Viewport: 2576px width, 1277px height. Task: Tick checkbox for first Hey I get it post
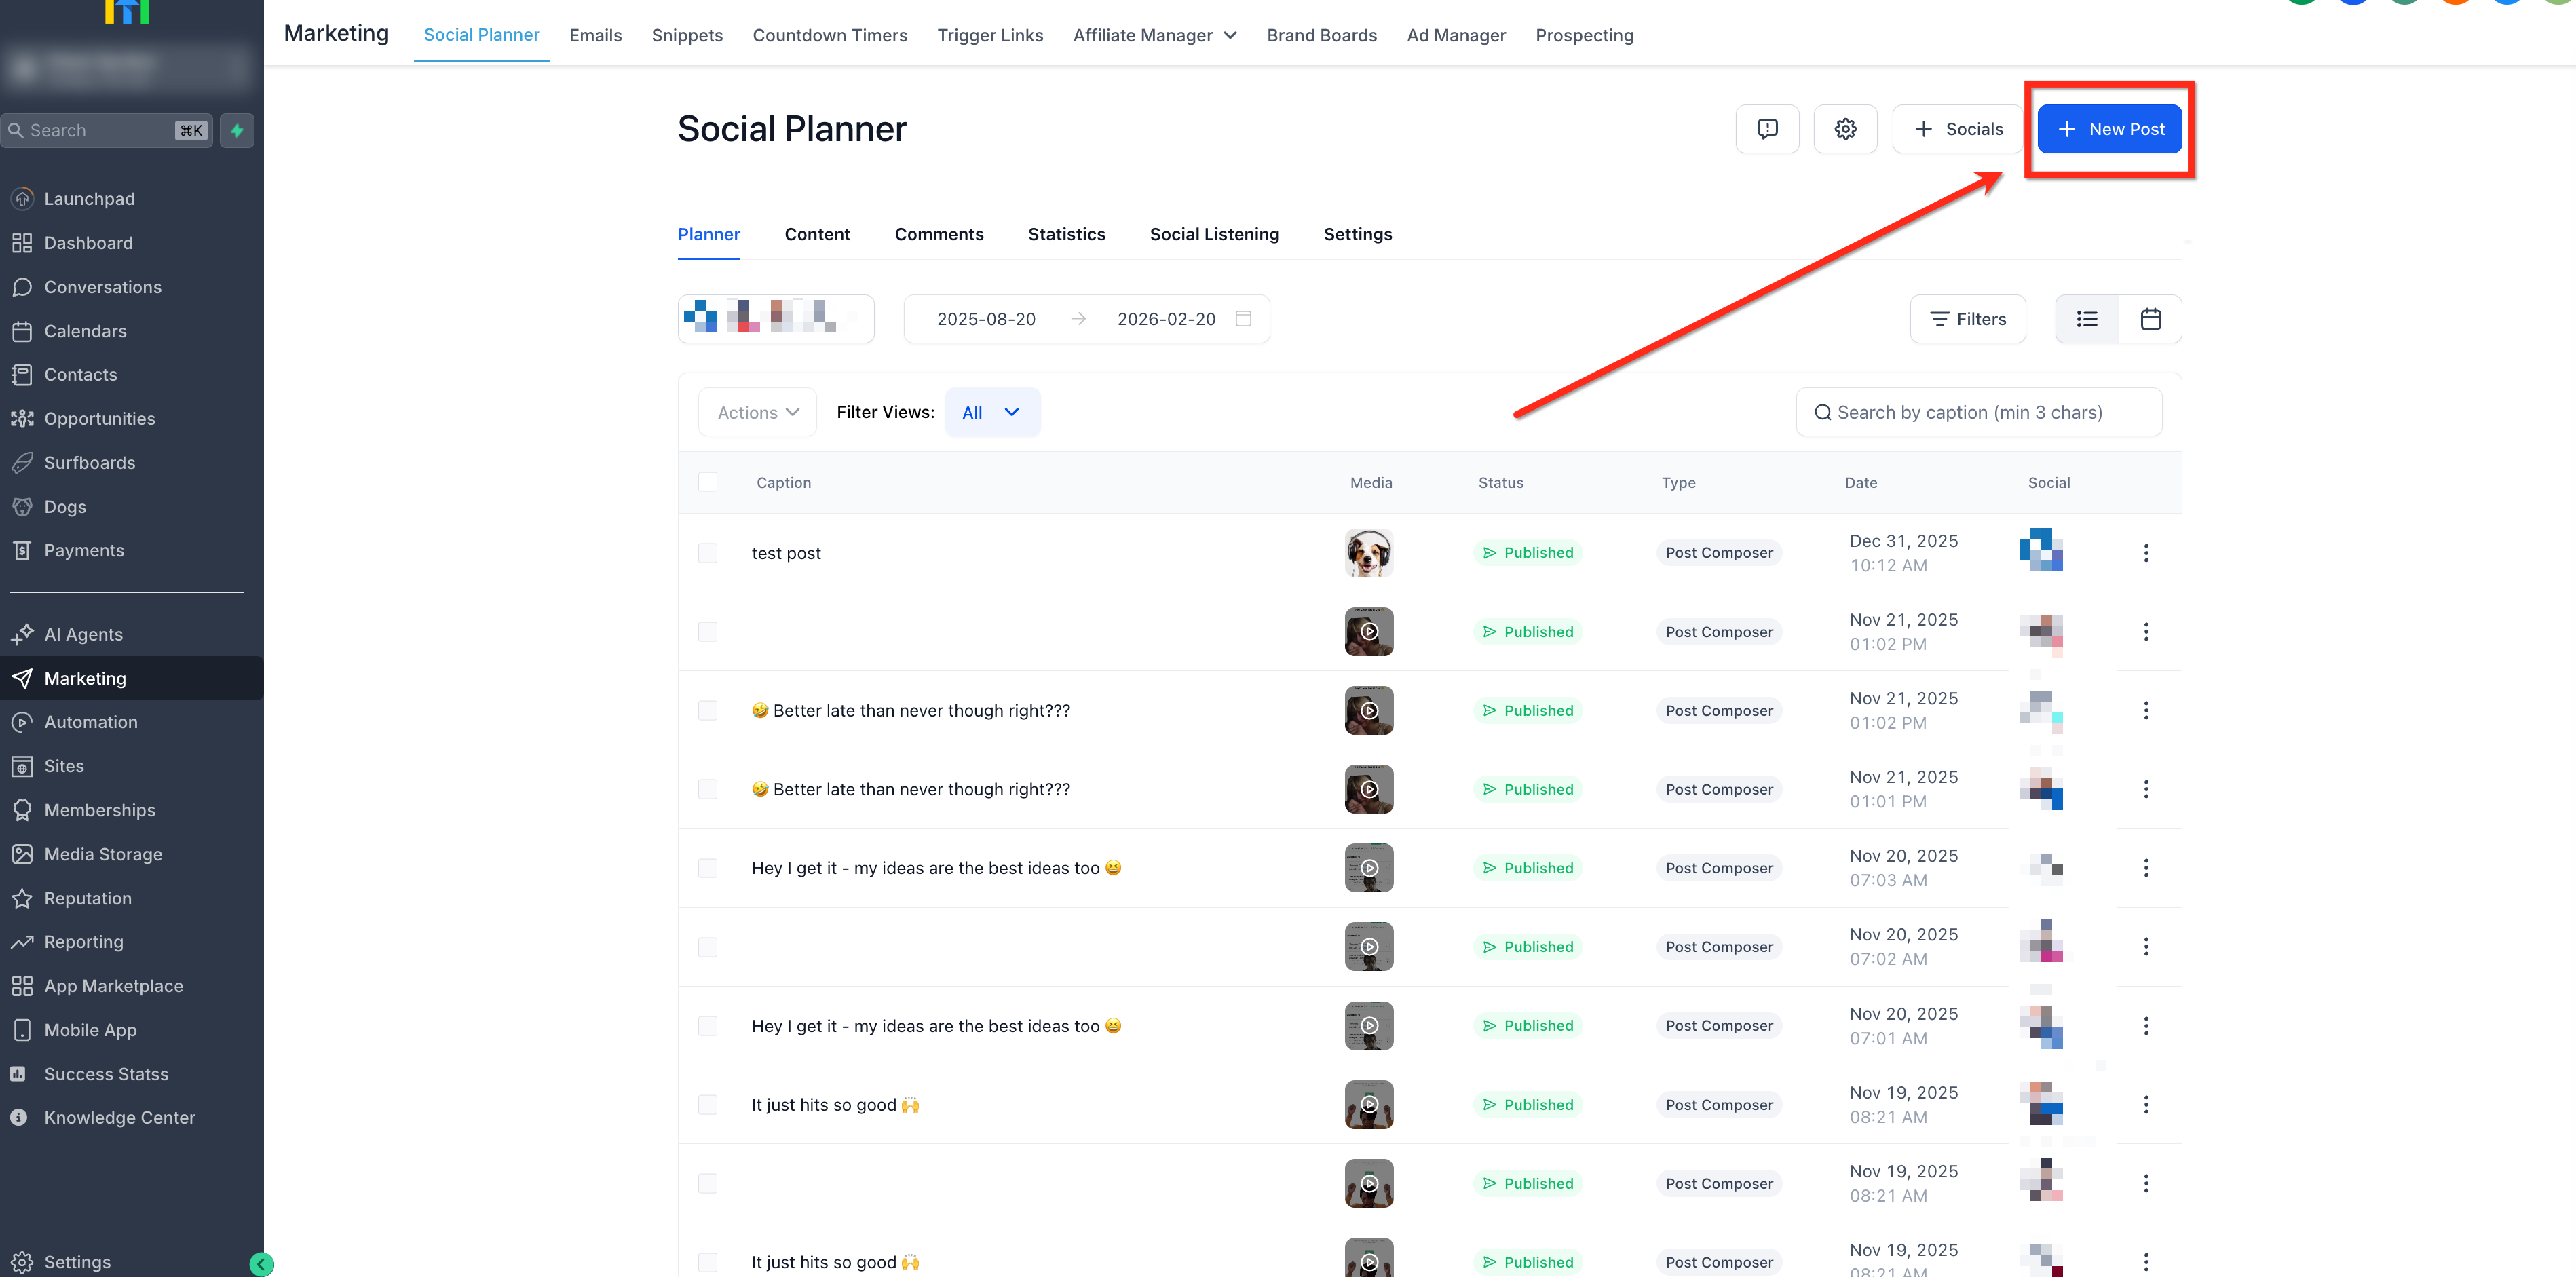(x=708, y=868)
